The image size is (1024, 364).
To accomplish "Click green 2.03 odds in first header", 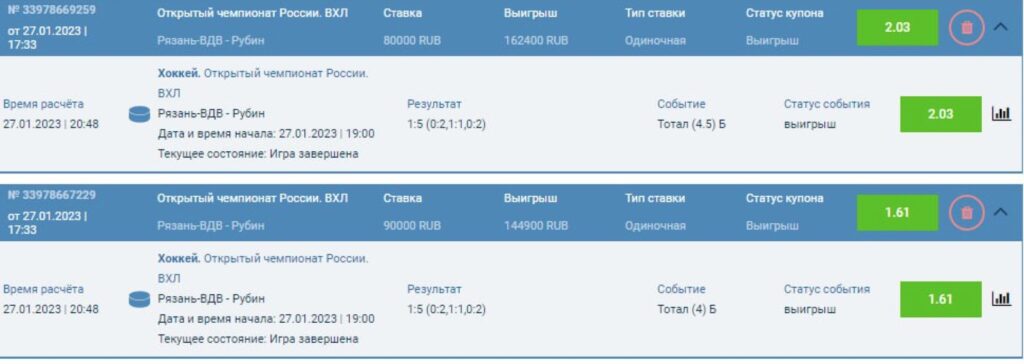I will (897, 27).
